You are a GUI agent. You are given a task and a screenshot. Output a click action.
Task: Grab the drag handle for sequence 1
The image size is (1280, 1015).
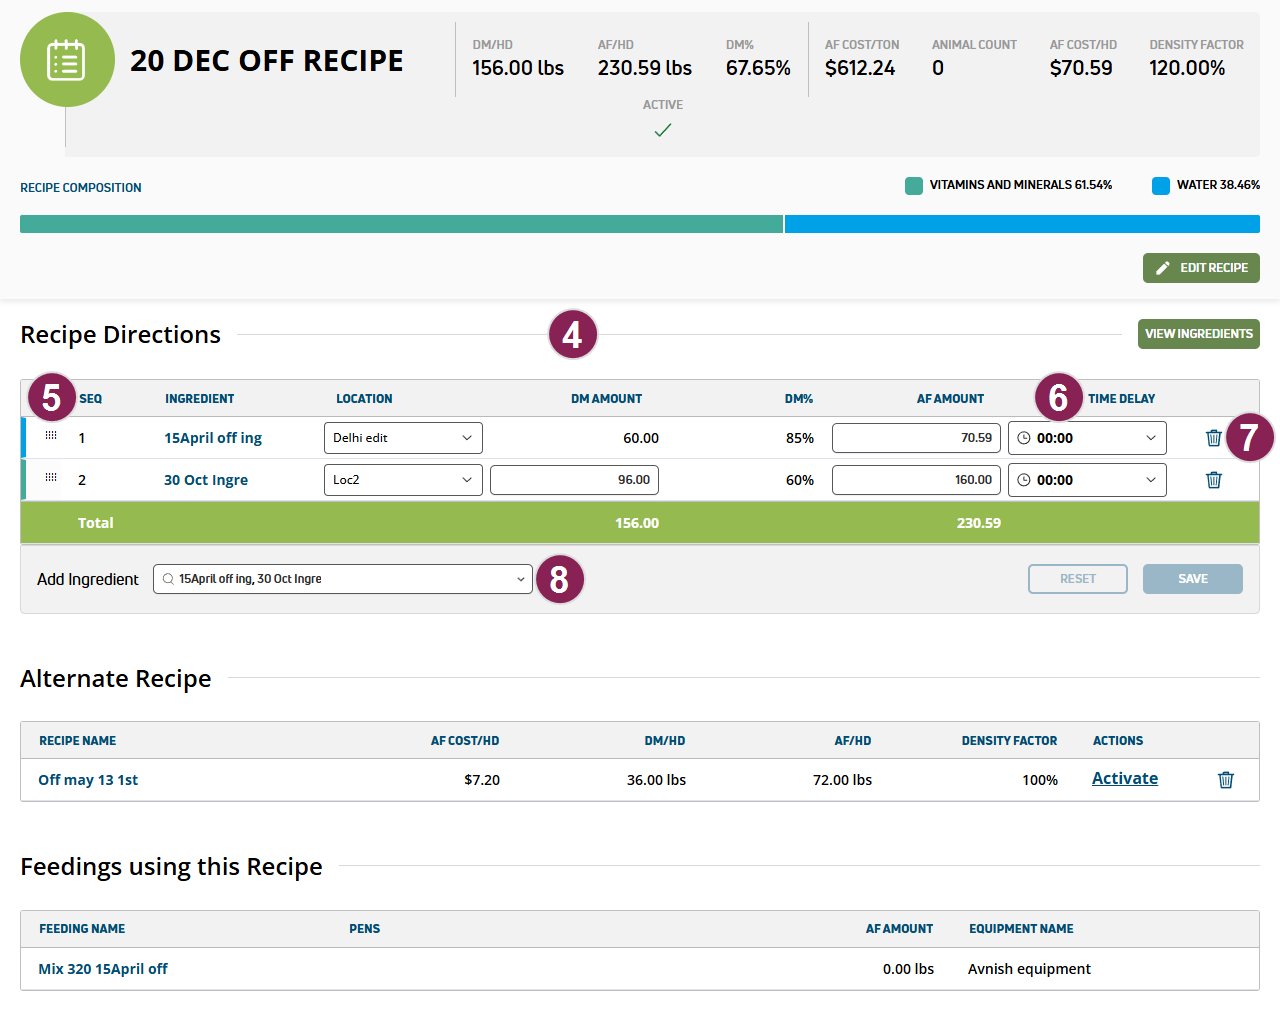click(51, 436)
